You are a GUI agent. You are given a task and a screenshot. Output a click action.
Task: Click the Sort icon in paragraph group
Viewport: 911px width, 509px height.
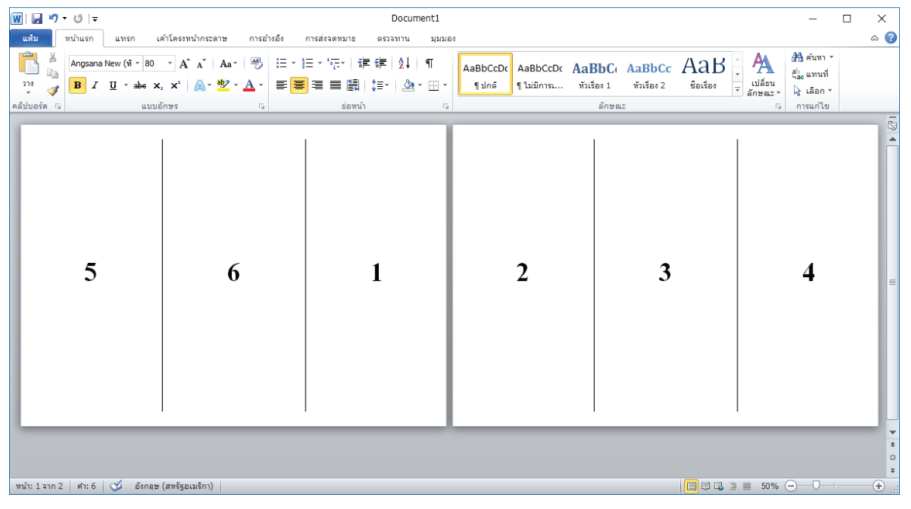coord(404,63)
